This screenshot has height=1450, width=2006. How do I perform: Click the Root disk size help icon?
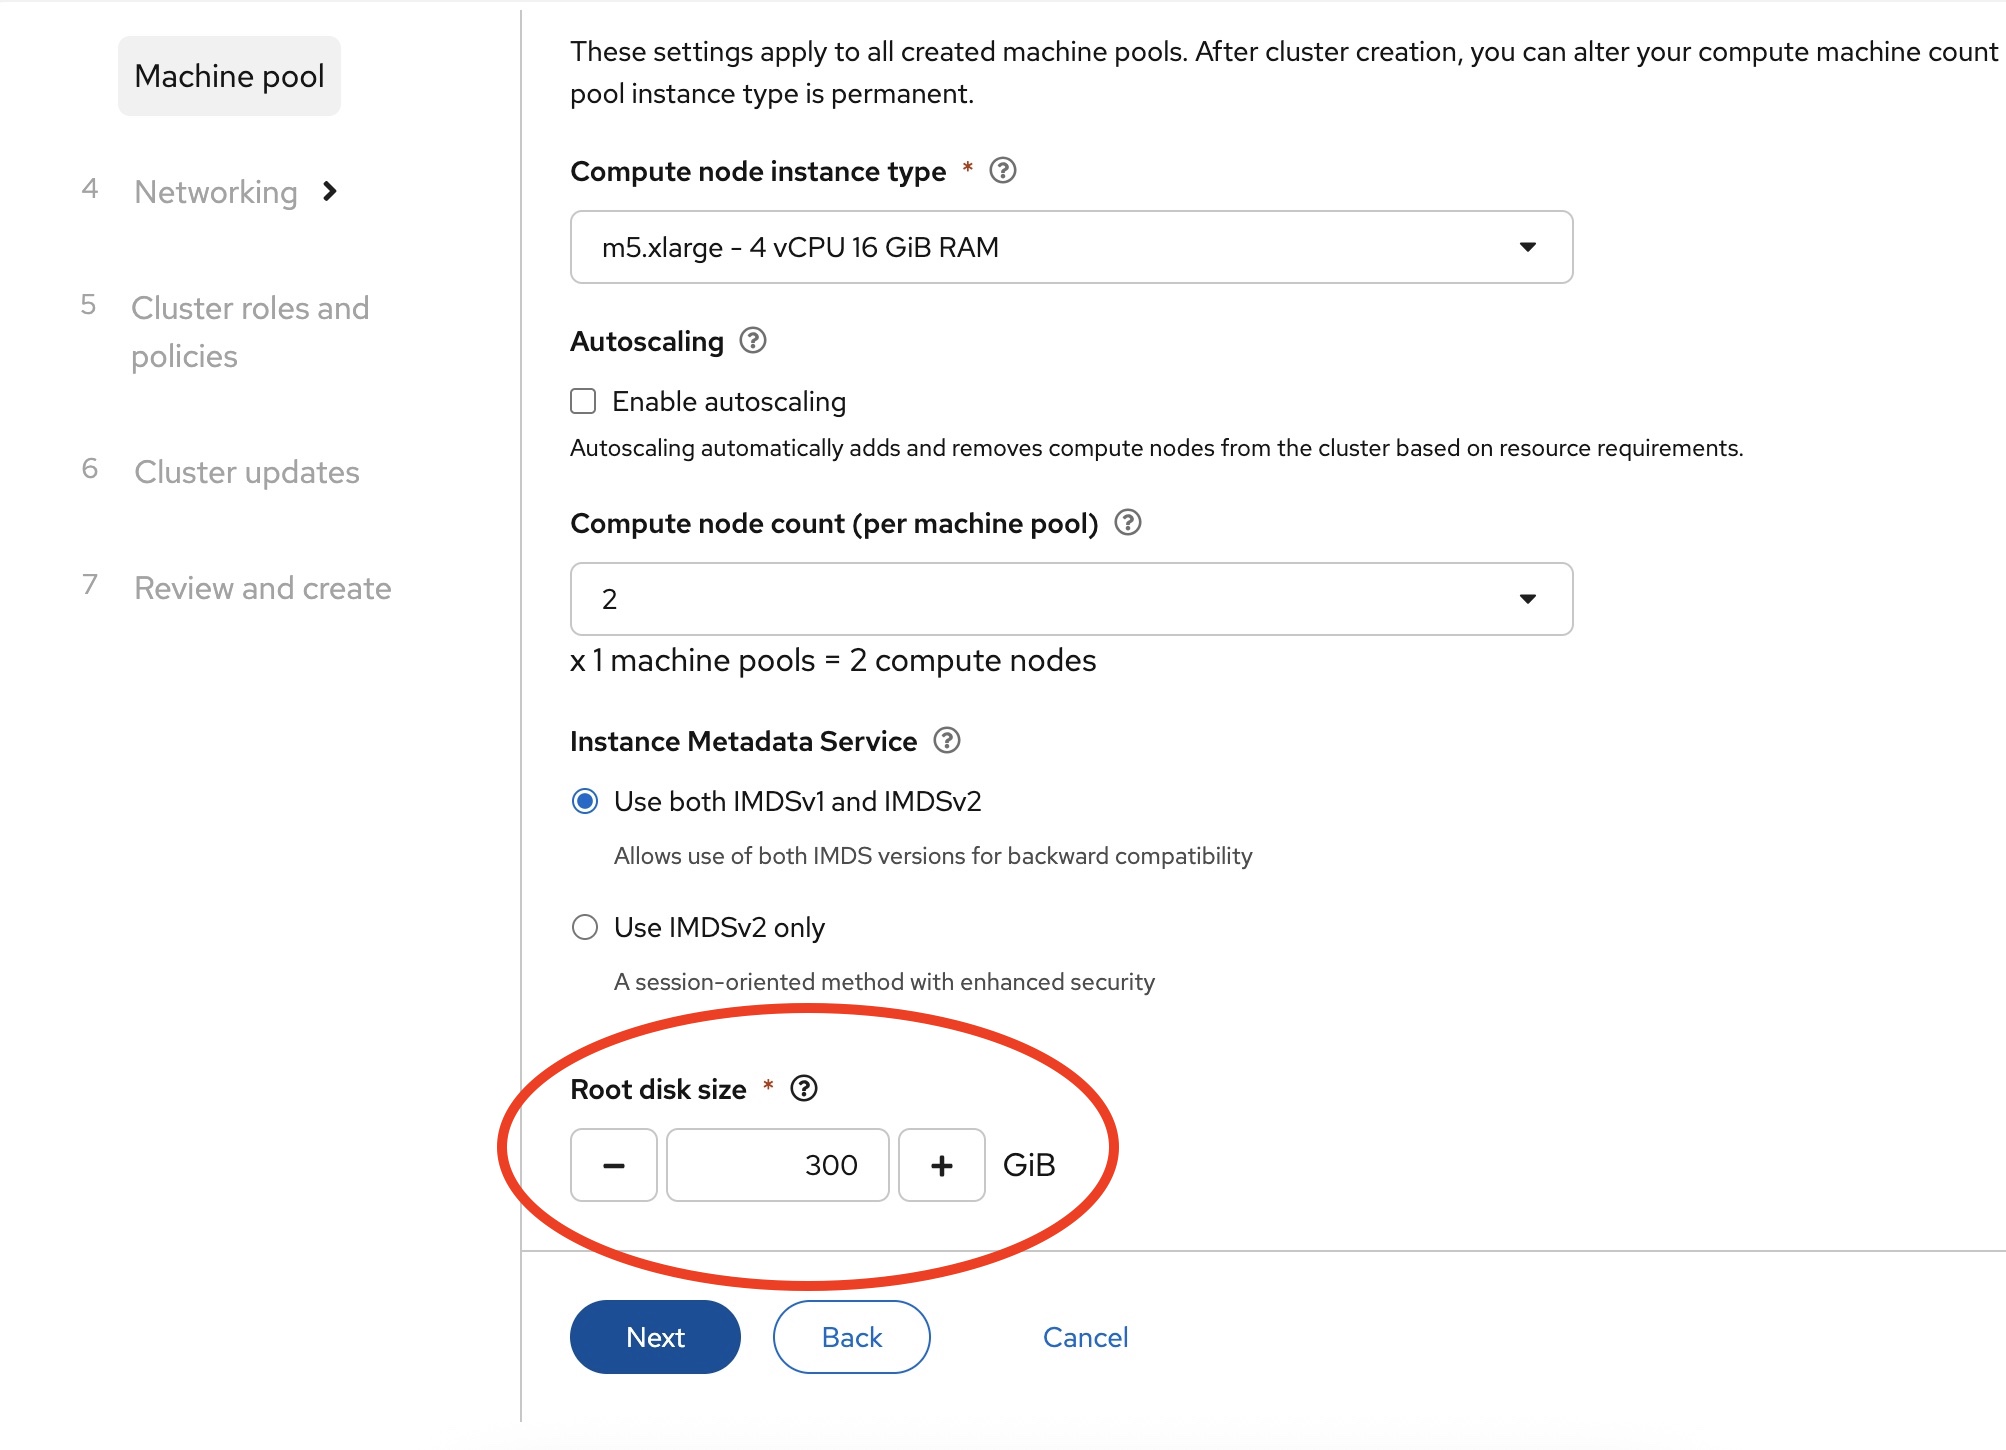tap(803, 1088)
